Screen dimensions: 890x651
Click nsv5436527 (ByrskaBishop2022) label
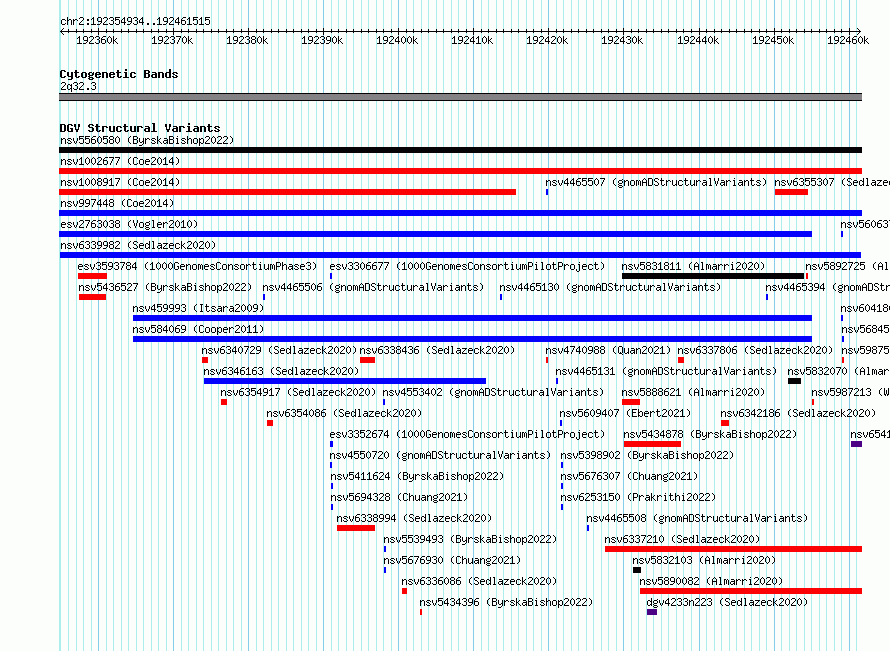pos(165,287)
